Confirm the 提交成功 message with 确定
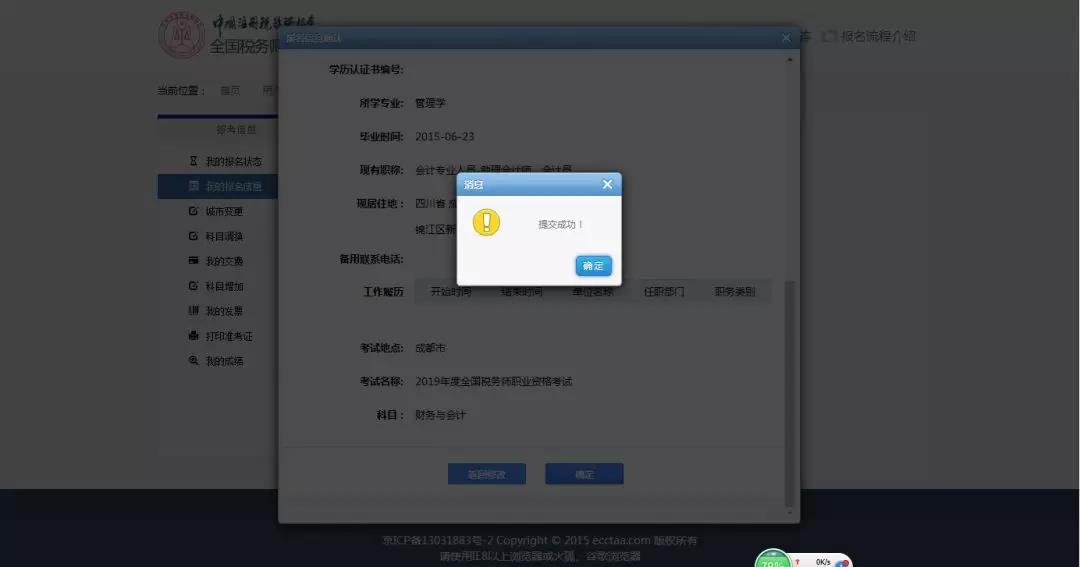This screenshot has height=567, width=1080. (593, 266)
